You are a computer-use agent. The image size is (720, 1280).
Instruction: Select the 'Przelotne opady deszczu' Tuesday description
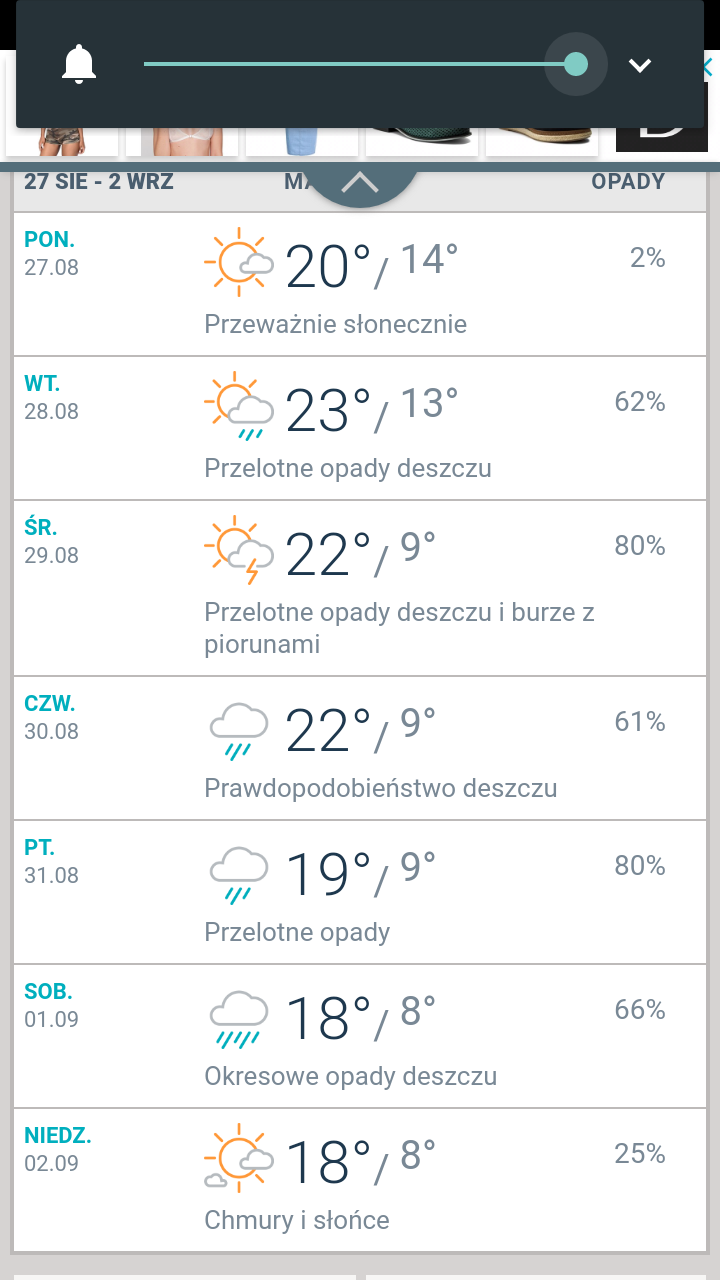348,468
